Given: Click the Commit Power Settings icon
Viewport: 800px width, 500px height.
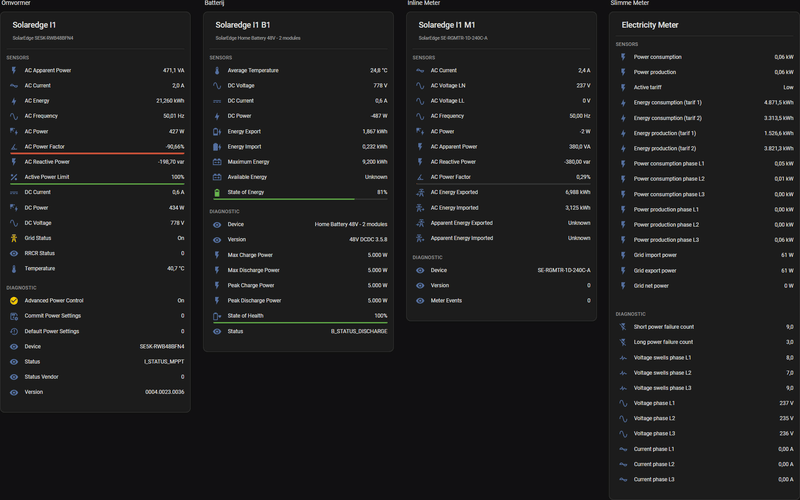Looking at the screenshot, I should point(14,315).
